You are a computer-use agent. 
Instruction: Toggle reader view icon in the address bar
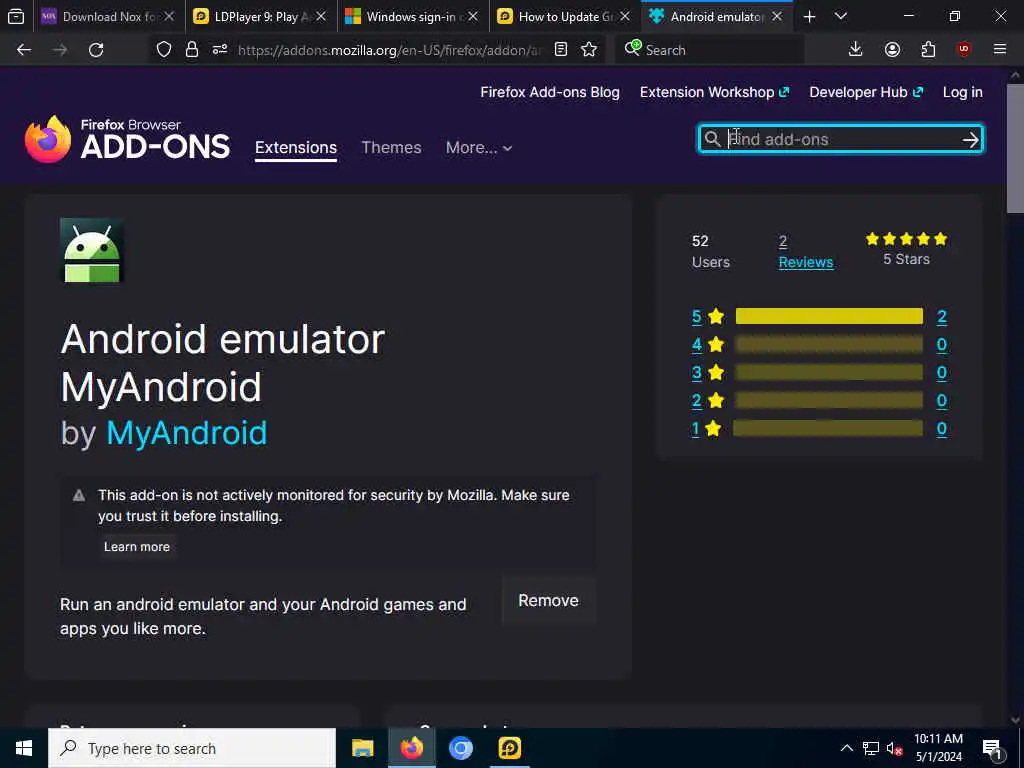tap(560, 50)
